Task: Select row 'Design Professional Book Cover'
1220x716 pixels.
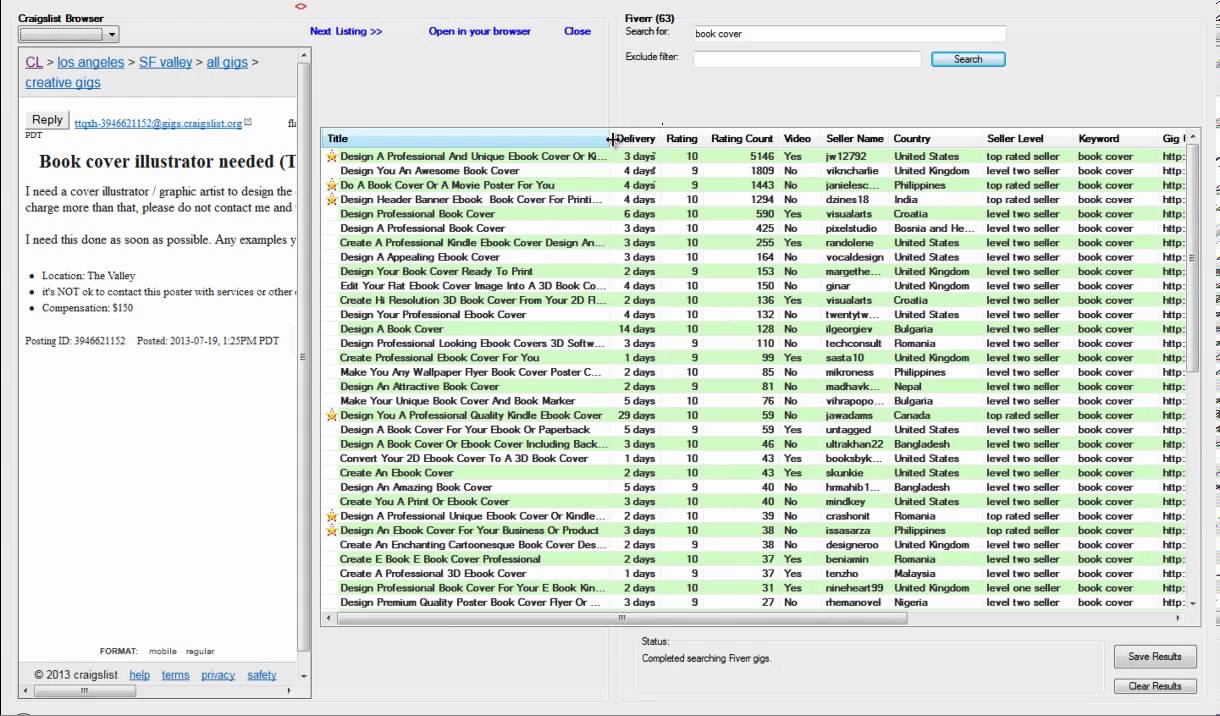Action: pyautogui.click(x=754, y=214)
